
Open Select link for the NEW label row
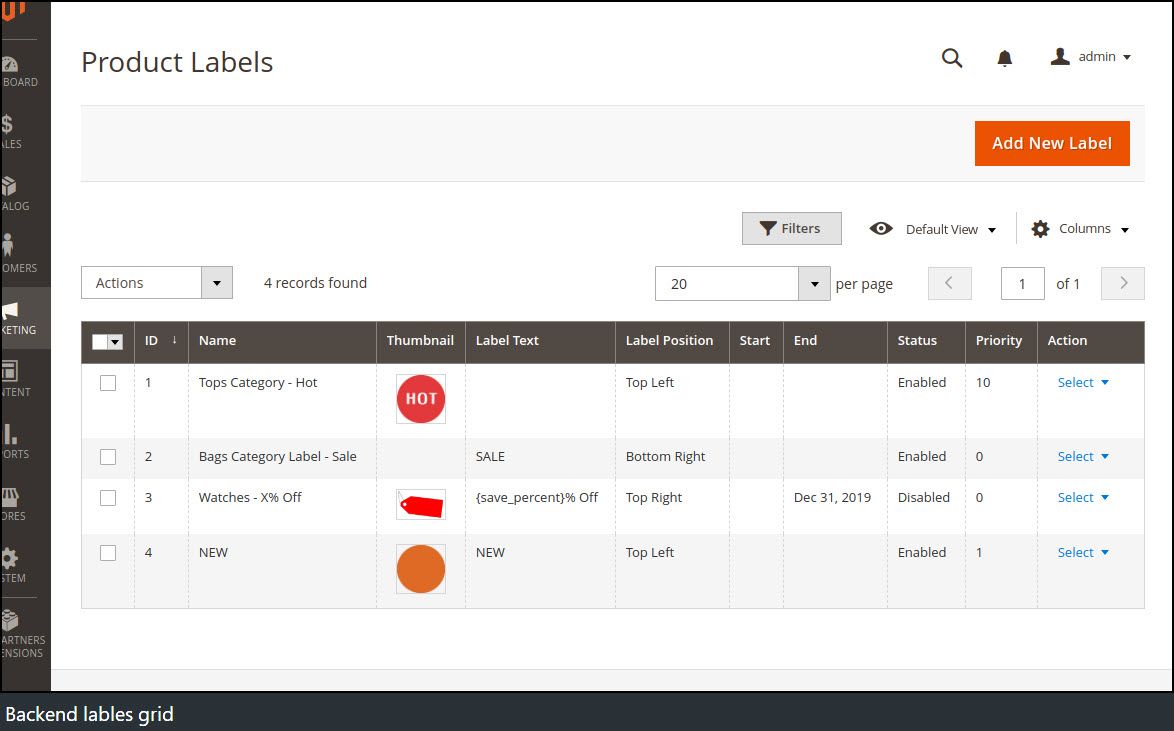[x=1081, y=552]
